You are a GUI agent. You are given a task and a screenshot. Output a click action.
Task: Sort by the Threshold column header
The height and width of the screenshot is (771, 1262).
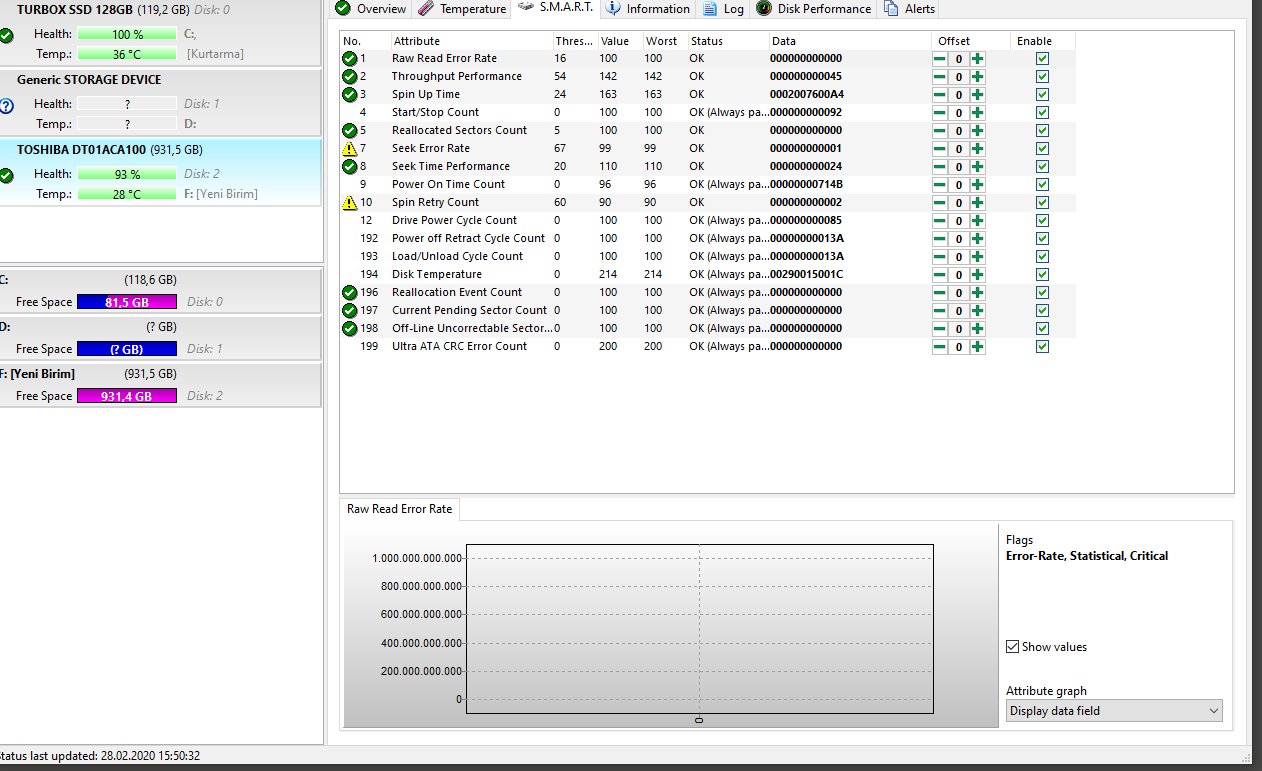pos(575,41)
